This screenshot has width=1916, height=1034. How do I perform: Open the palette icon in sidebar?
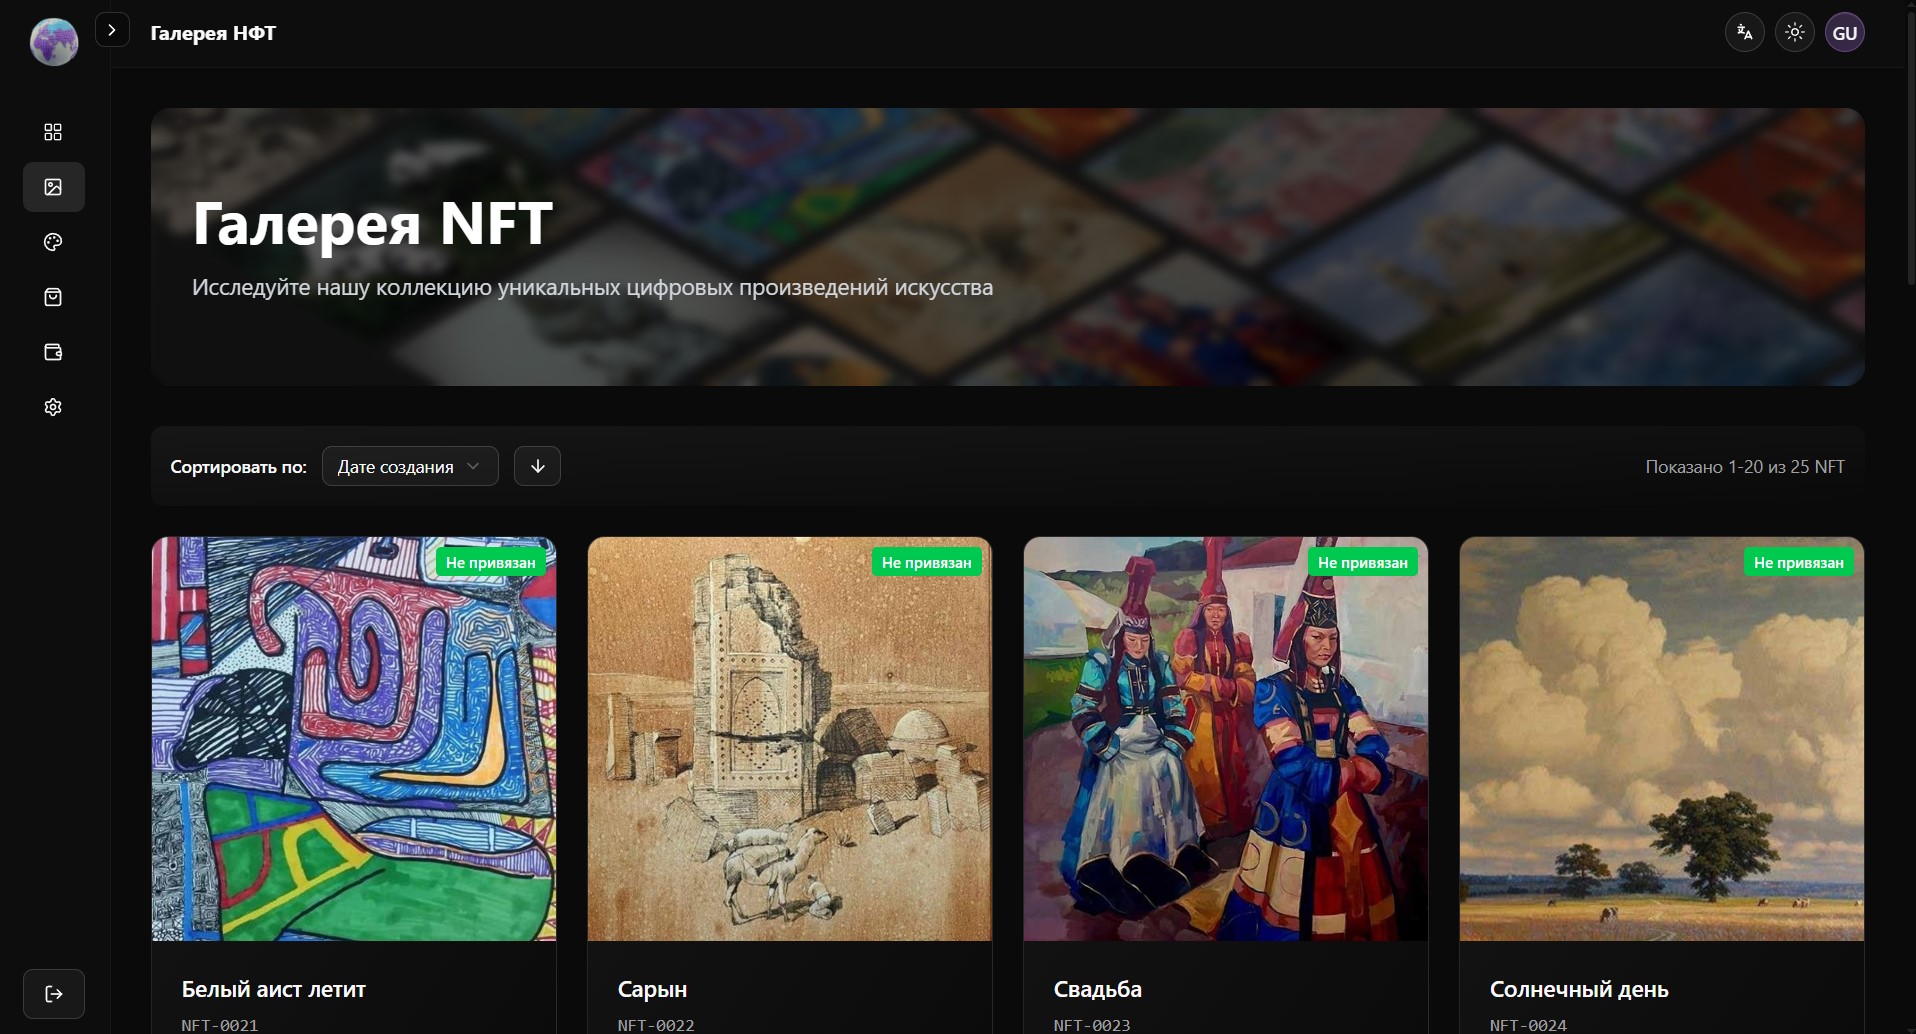pyautogui.click(x=53, y=242)
